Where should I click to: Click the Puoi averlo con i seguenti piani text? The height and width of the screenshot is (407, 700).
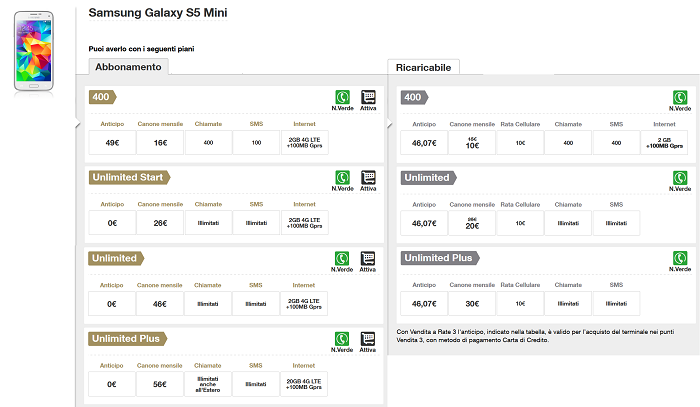tap(141, 49)
